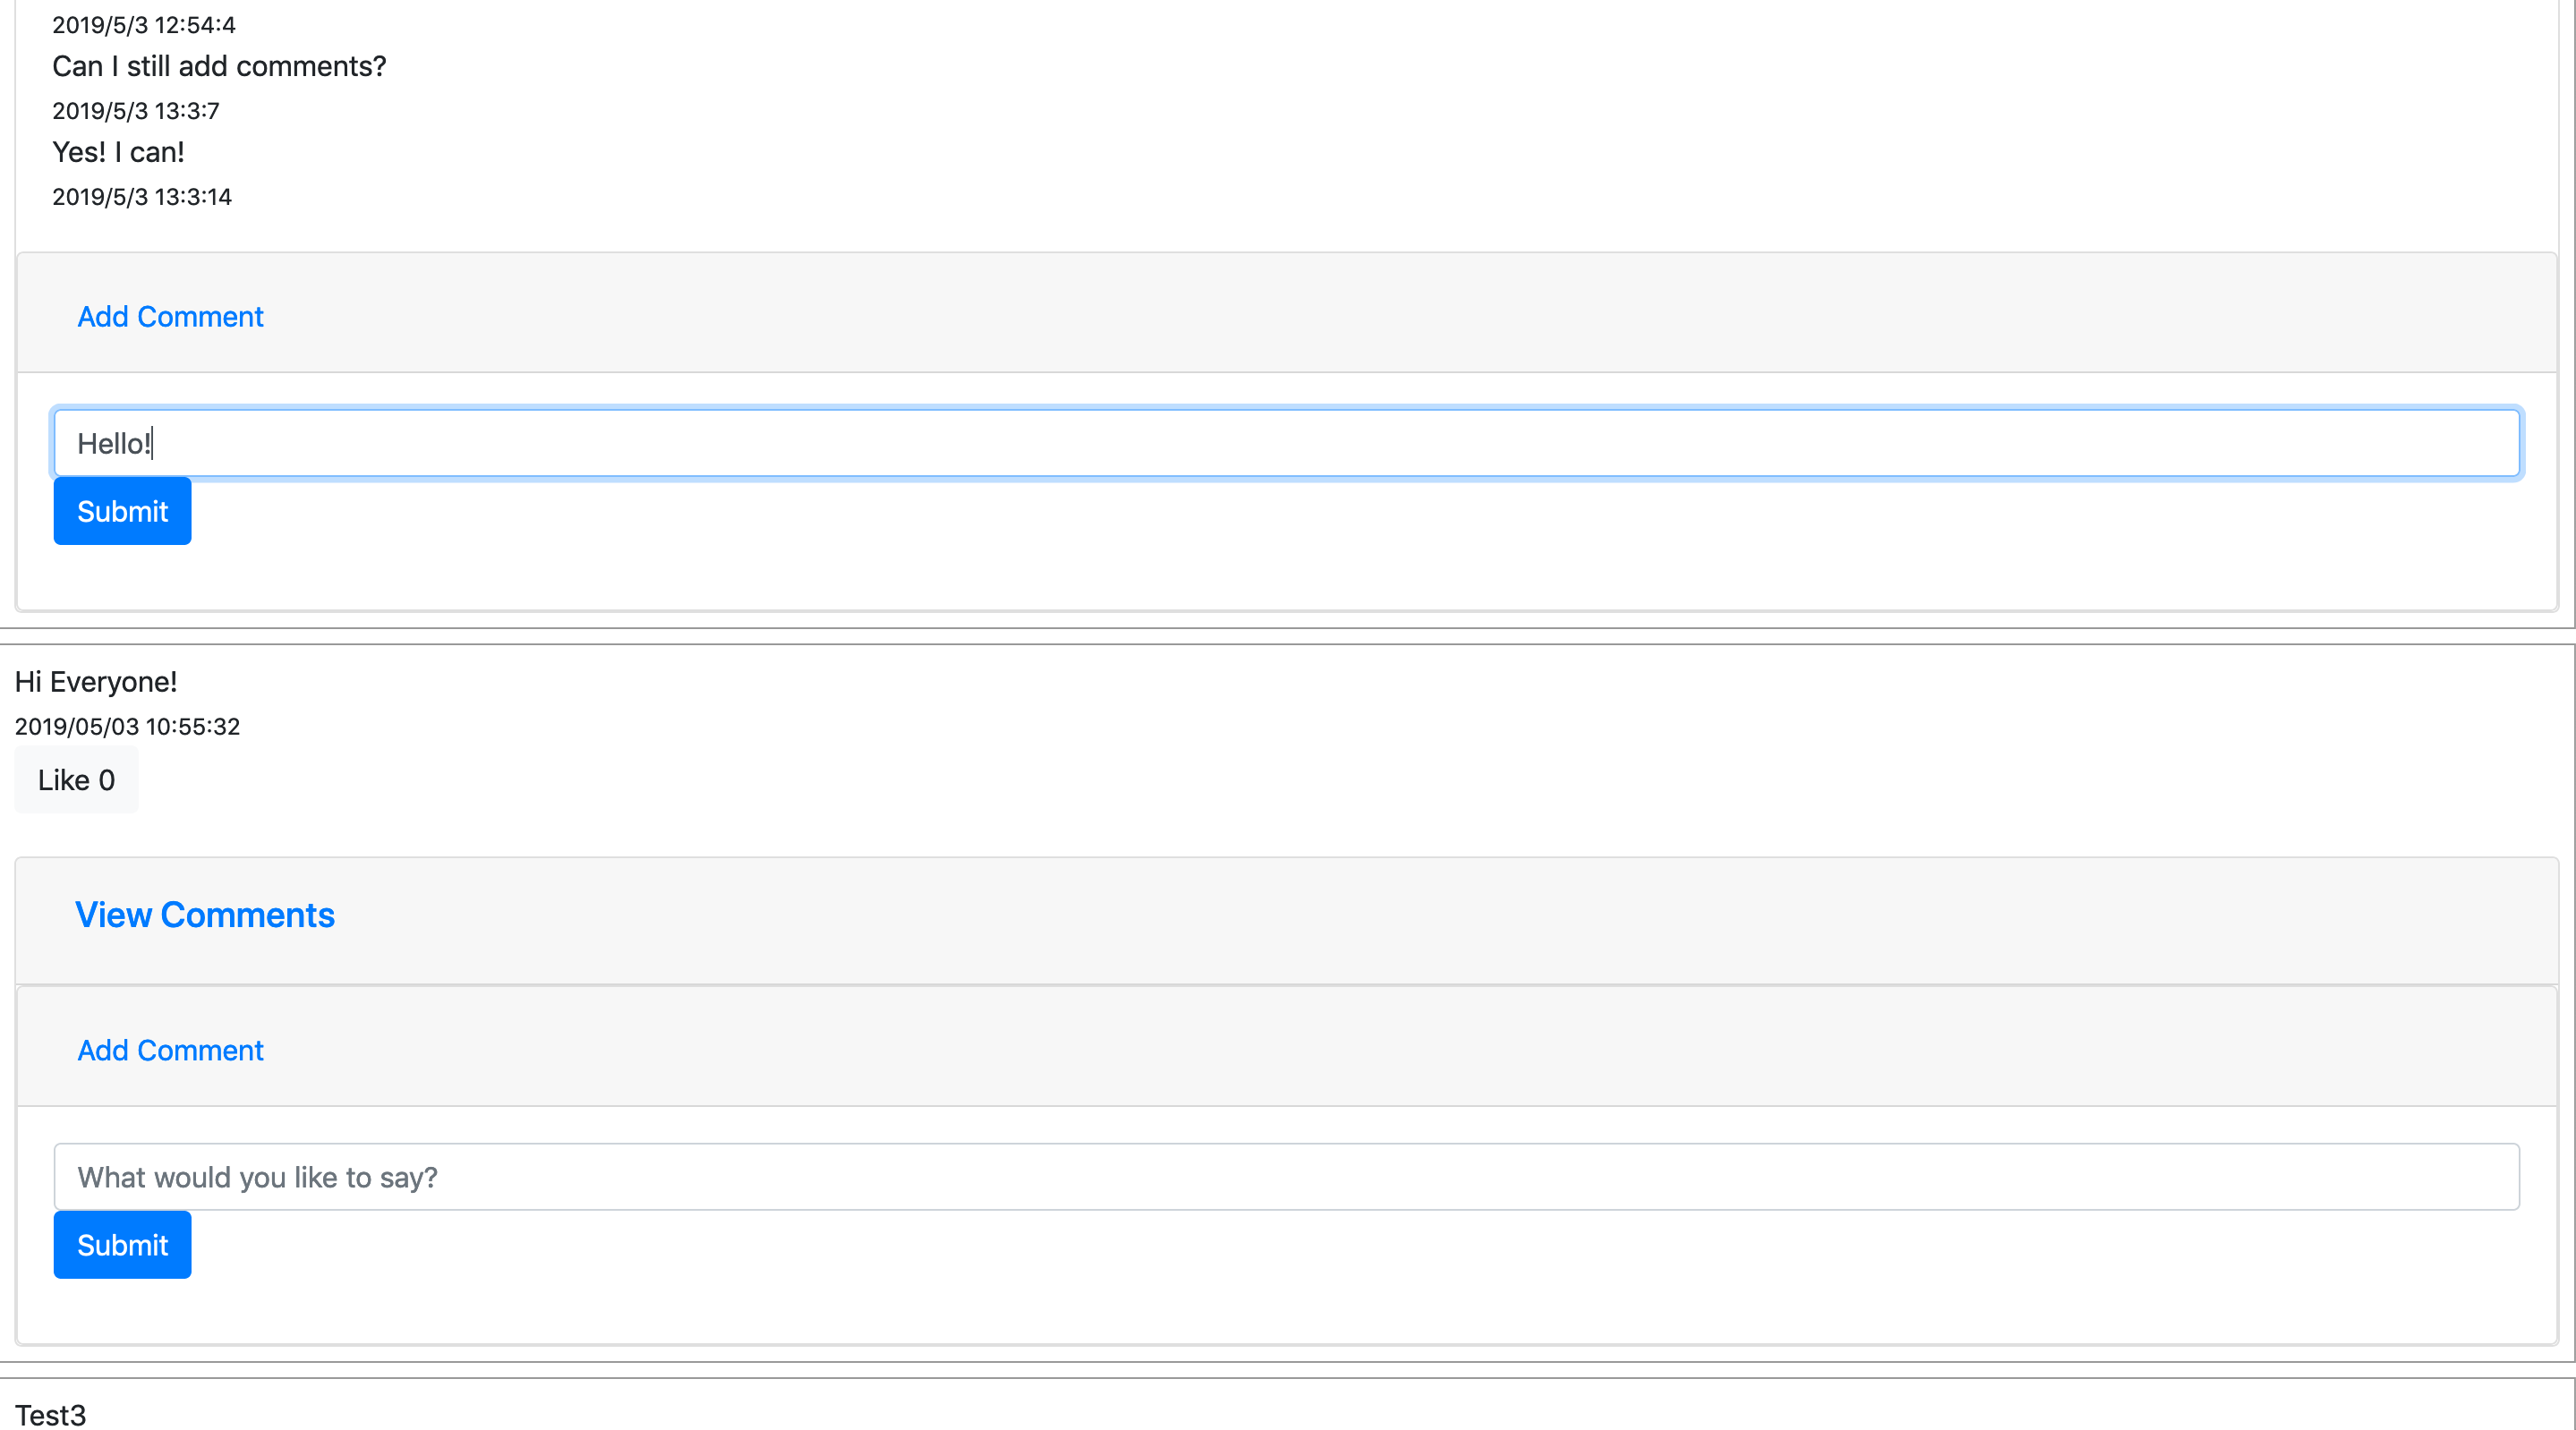
Task: Like the Hi Everyone! post
Action: [76, 780]
